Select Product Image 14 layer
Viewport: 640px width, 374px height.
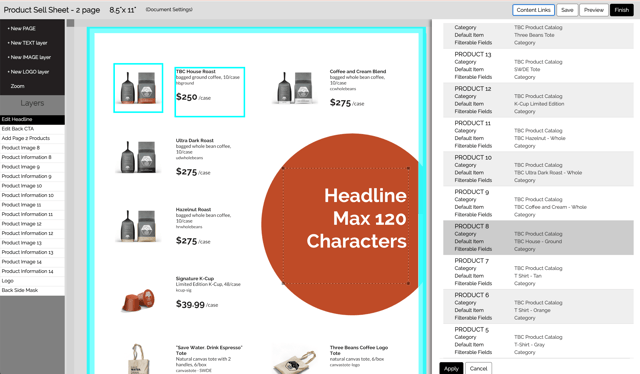(x=32, y=262)
